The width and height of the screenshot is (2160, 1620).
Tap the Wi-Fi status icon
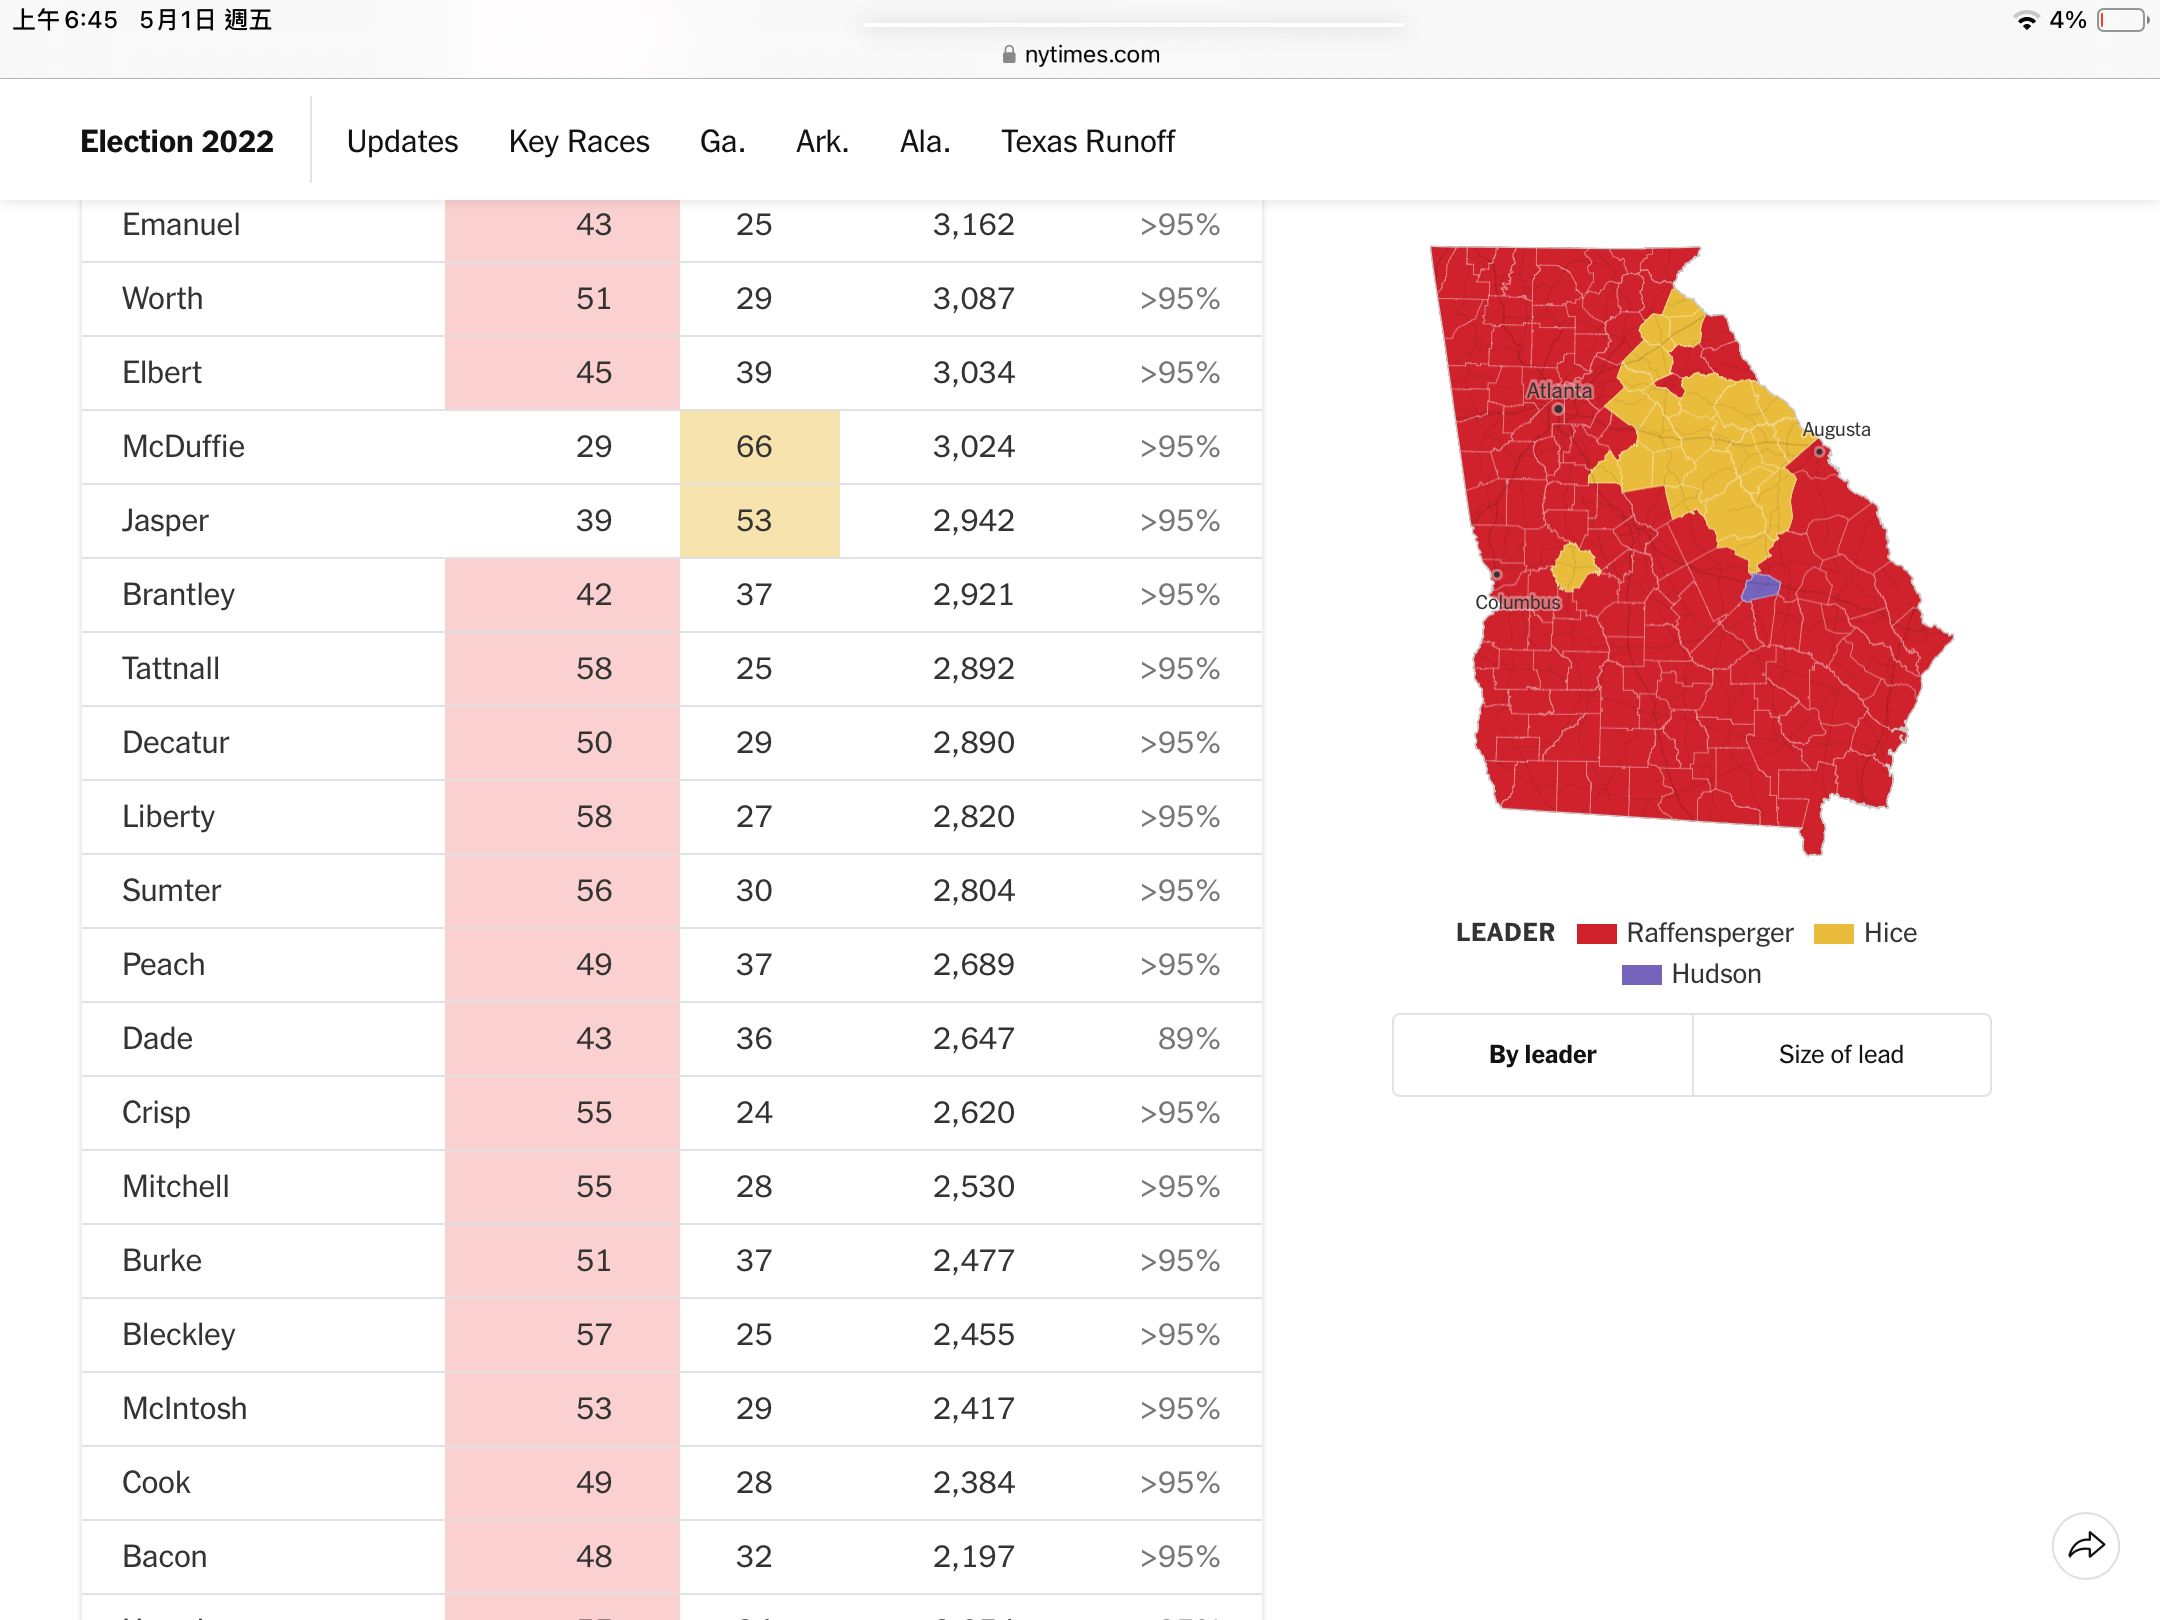click(2026, 20)
